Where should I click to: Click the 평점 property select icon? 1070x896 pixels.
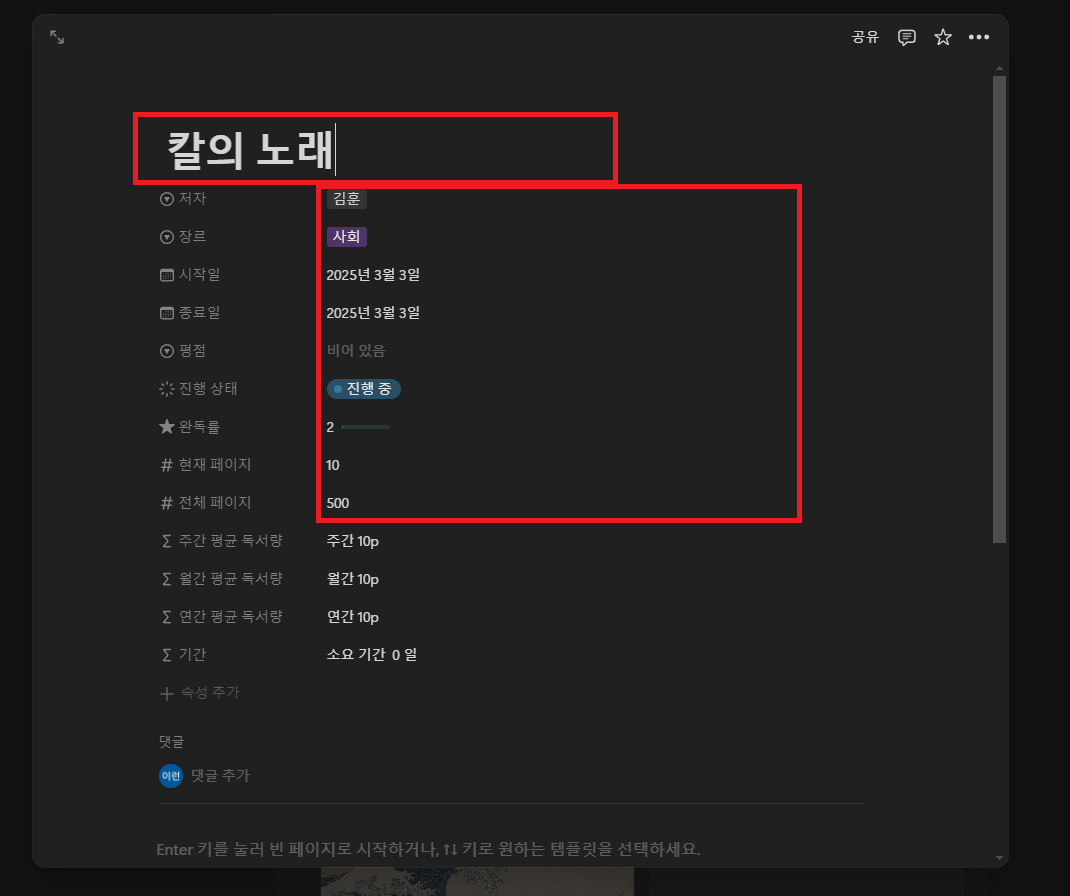point(167,351)
